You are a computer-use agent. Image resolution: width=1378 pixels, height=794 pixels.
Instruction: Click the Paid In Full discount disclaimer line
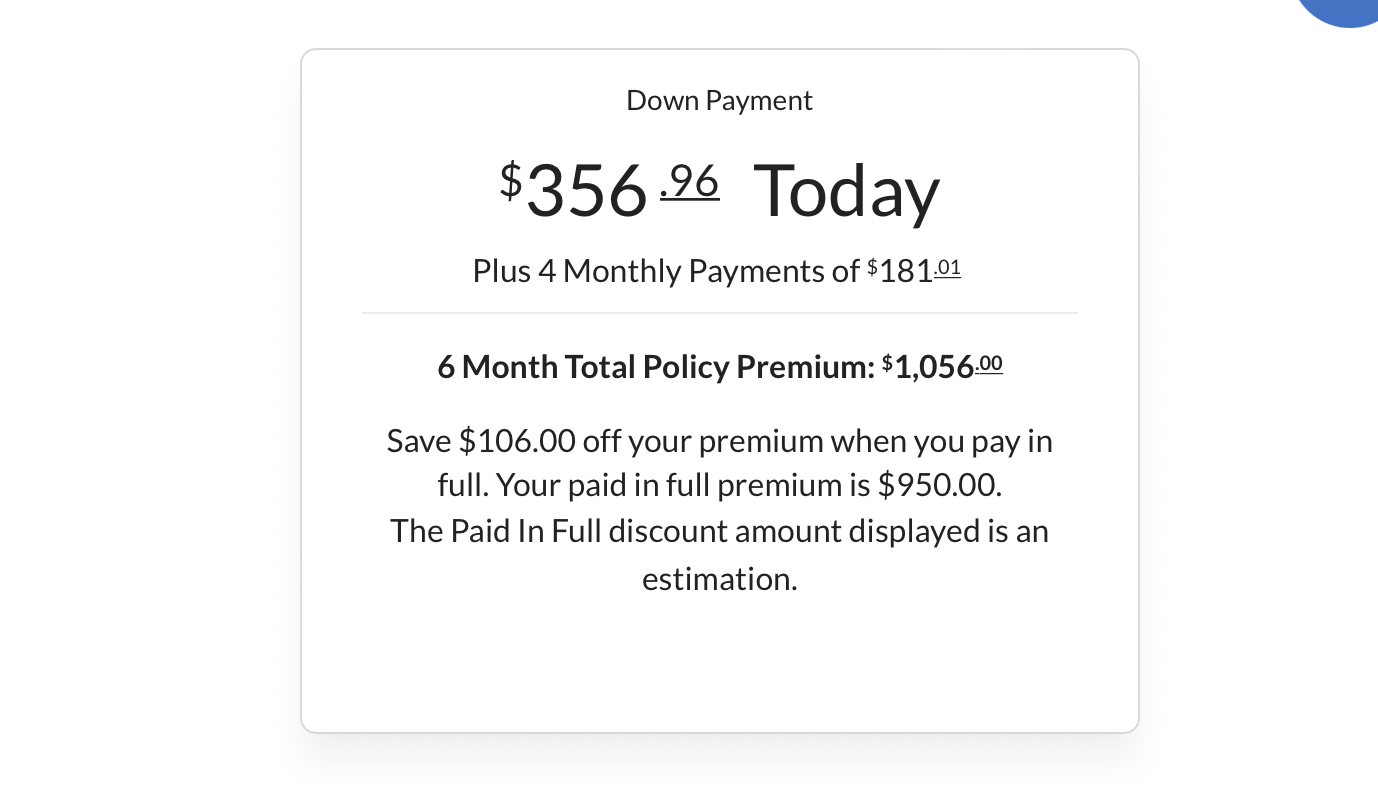719,531
